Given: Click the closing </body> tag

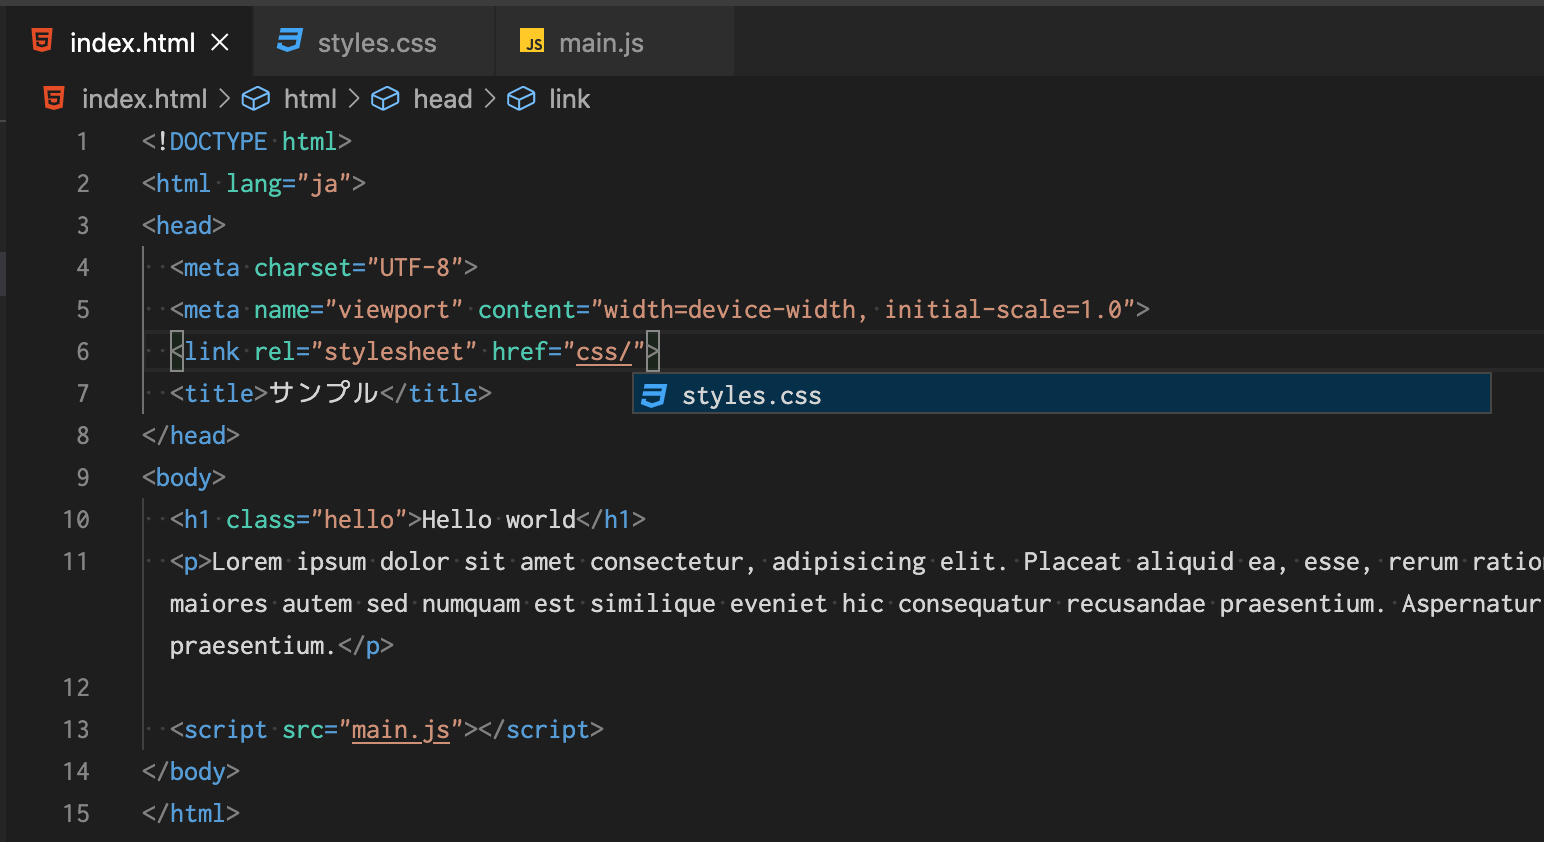Looking at the screenshot, I should click(x=191, y=772).
